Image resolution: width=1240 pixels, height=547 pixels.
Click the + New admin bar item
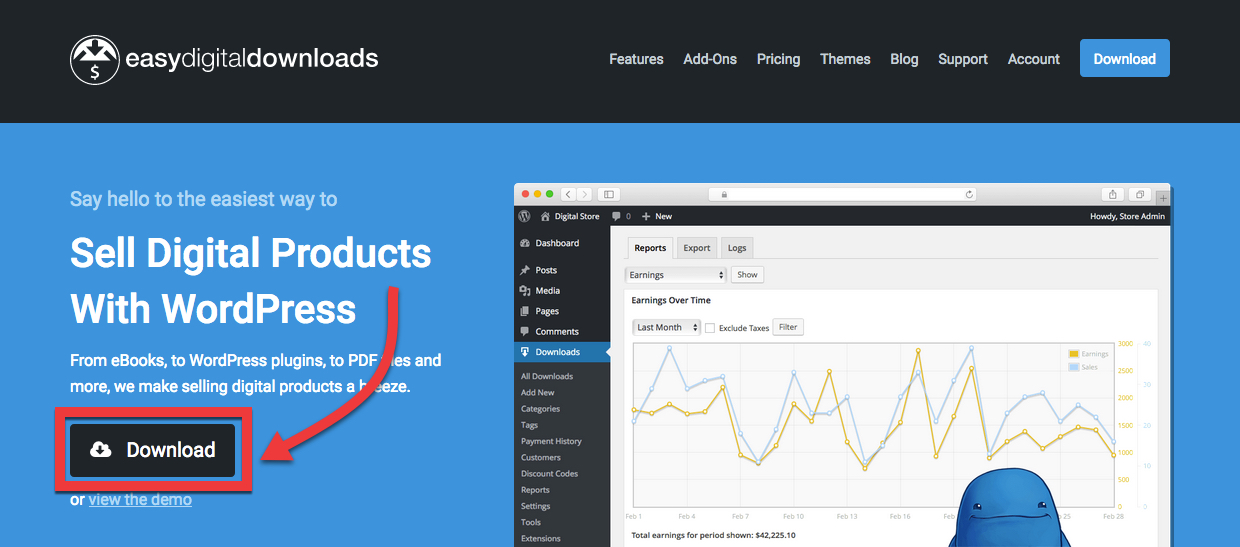[657, 216]
